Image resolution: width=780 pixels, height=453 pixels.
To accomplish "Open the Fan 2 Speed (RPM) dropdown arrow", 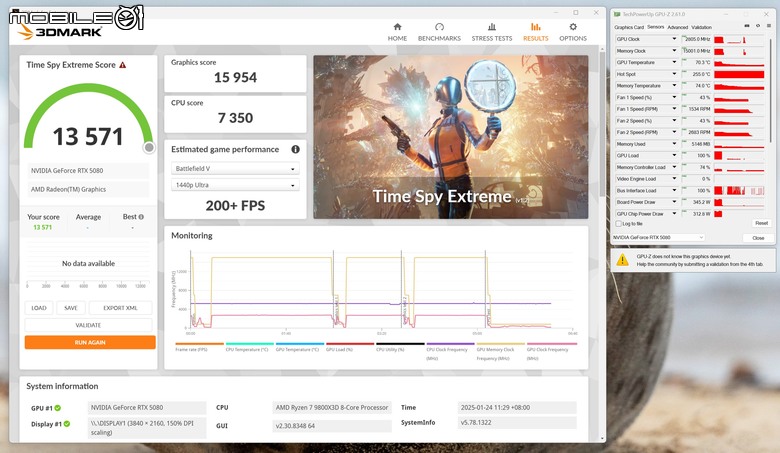I will [674, 132].
